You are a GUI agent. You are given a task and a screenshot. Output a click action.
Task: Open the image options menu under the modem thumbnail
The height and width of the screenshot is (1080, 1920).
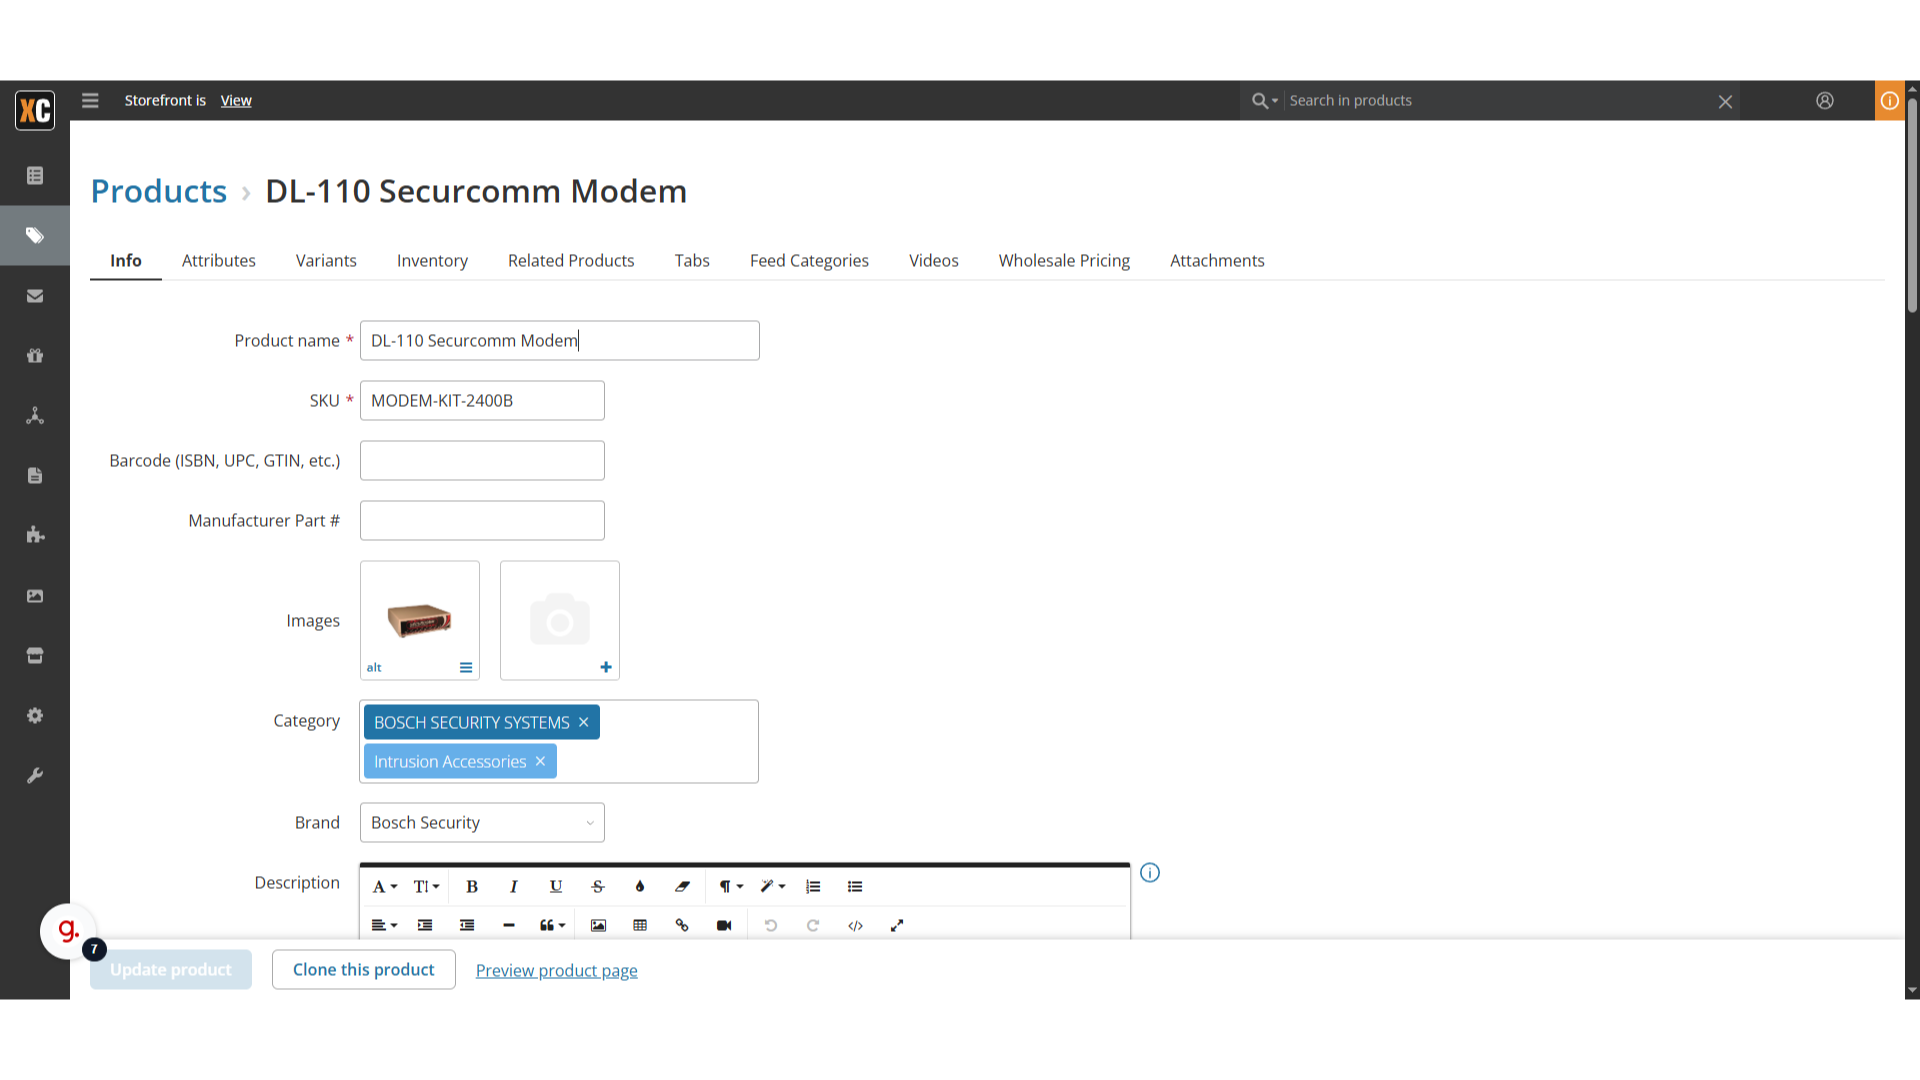[x=466, y=667]
